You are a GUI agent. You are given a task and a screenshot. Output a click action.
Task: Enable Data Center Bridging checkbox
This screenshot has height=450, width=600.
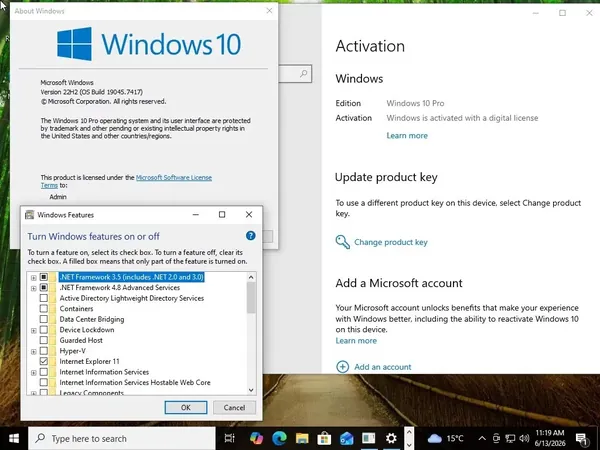tap(44, 319)
